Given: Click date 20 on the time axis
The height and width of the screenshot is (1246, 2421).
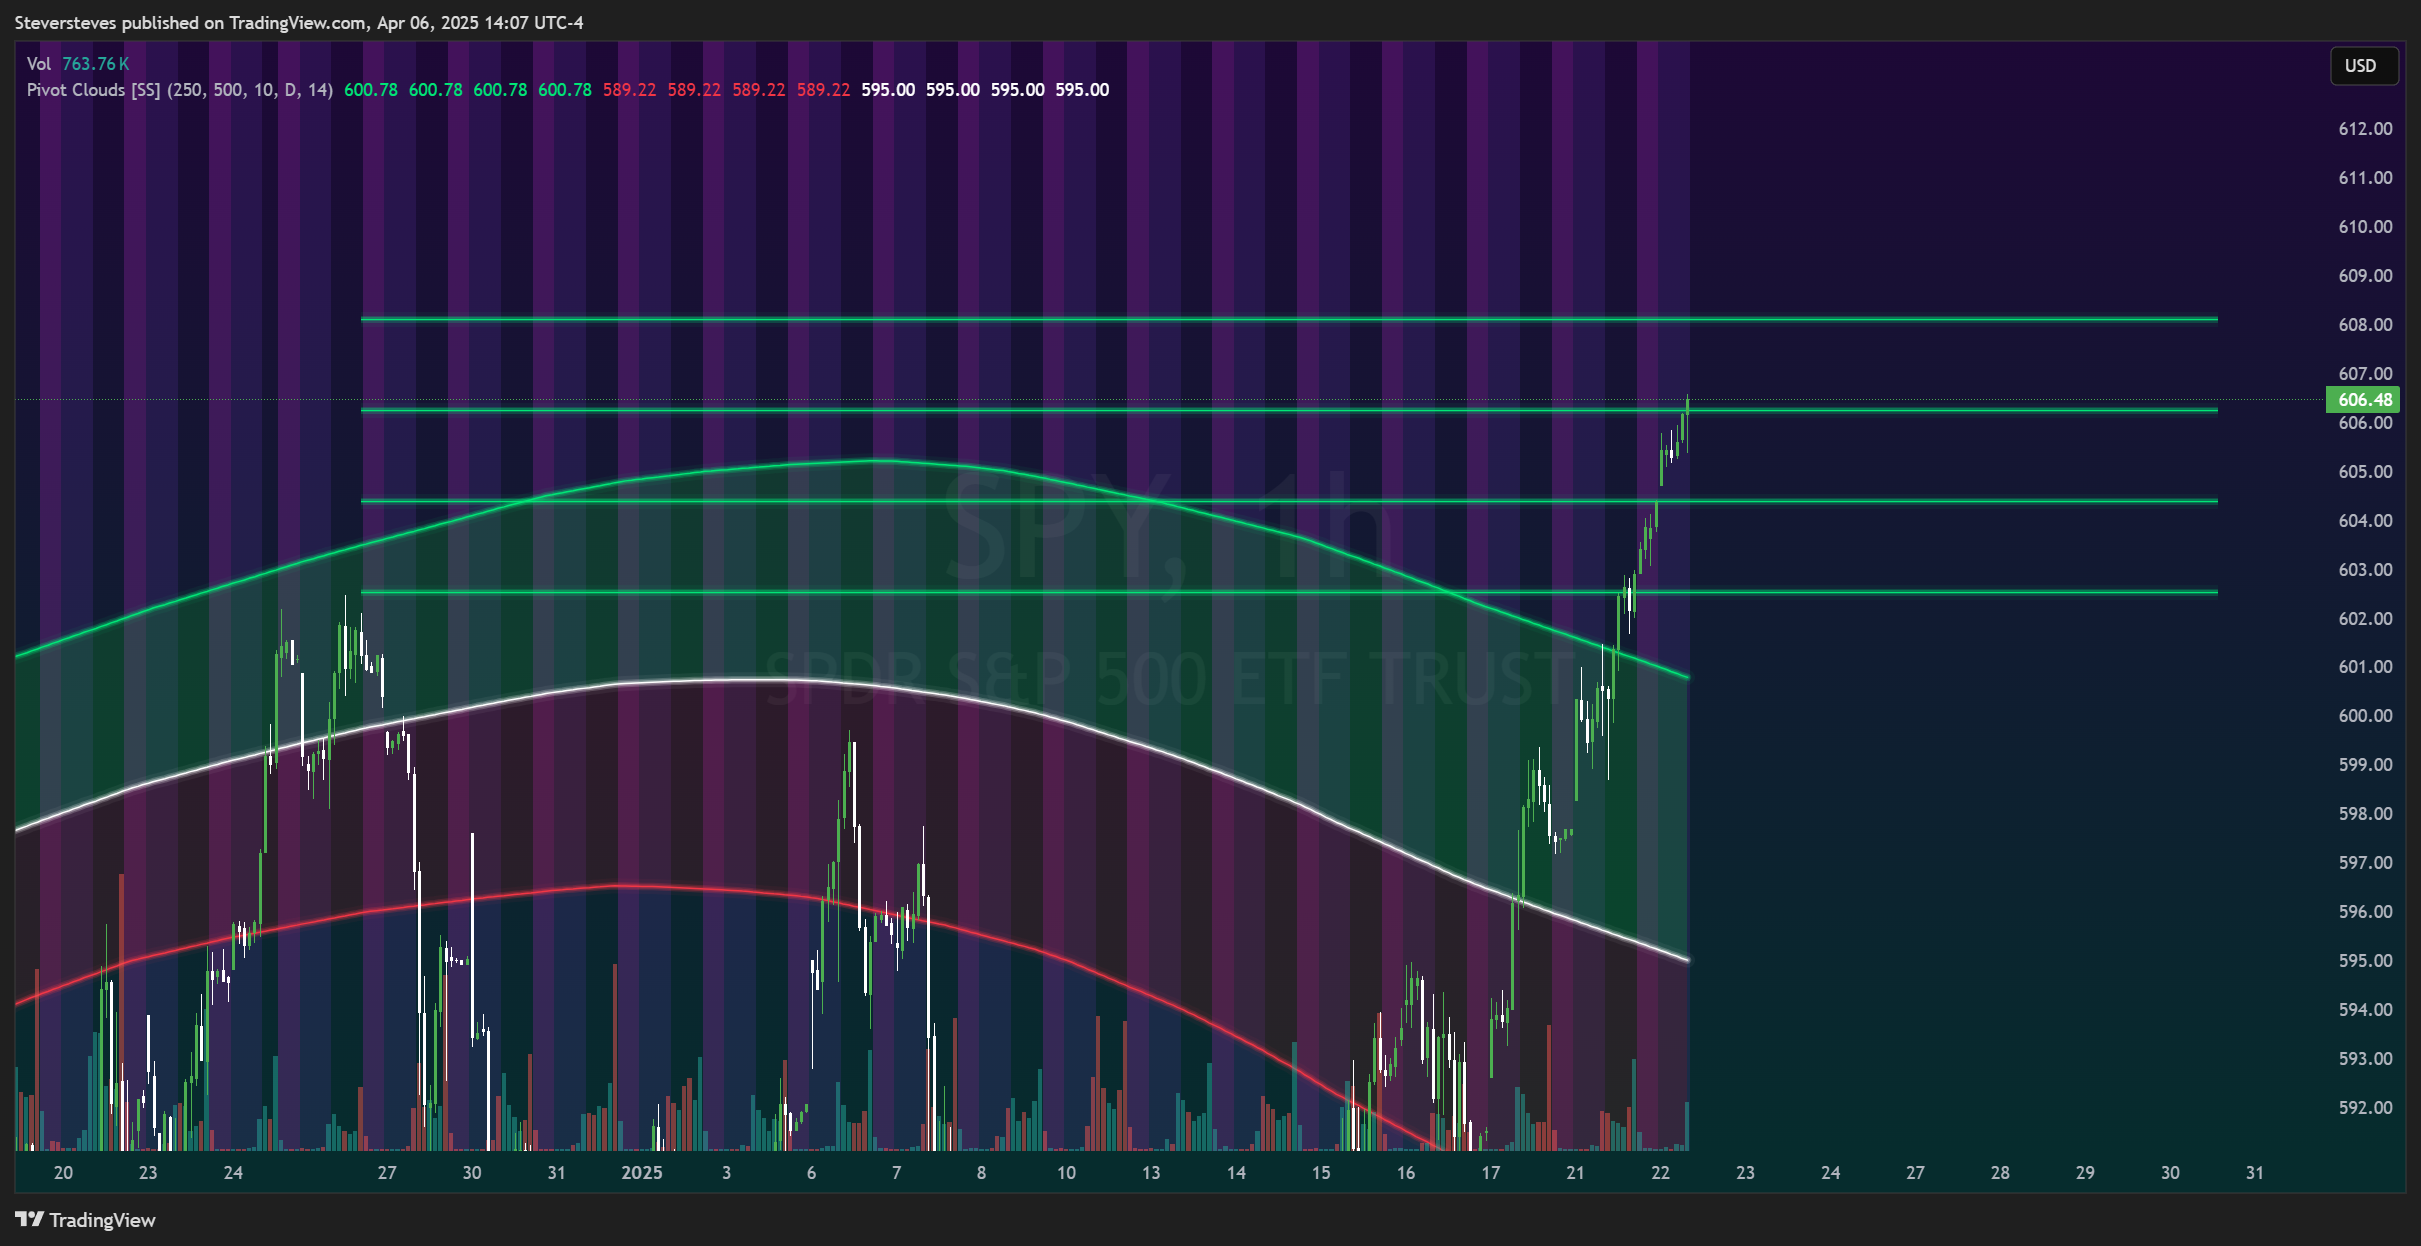Looking at the screenshot, I should pos(63,1173).
